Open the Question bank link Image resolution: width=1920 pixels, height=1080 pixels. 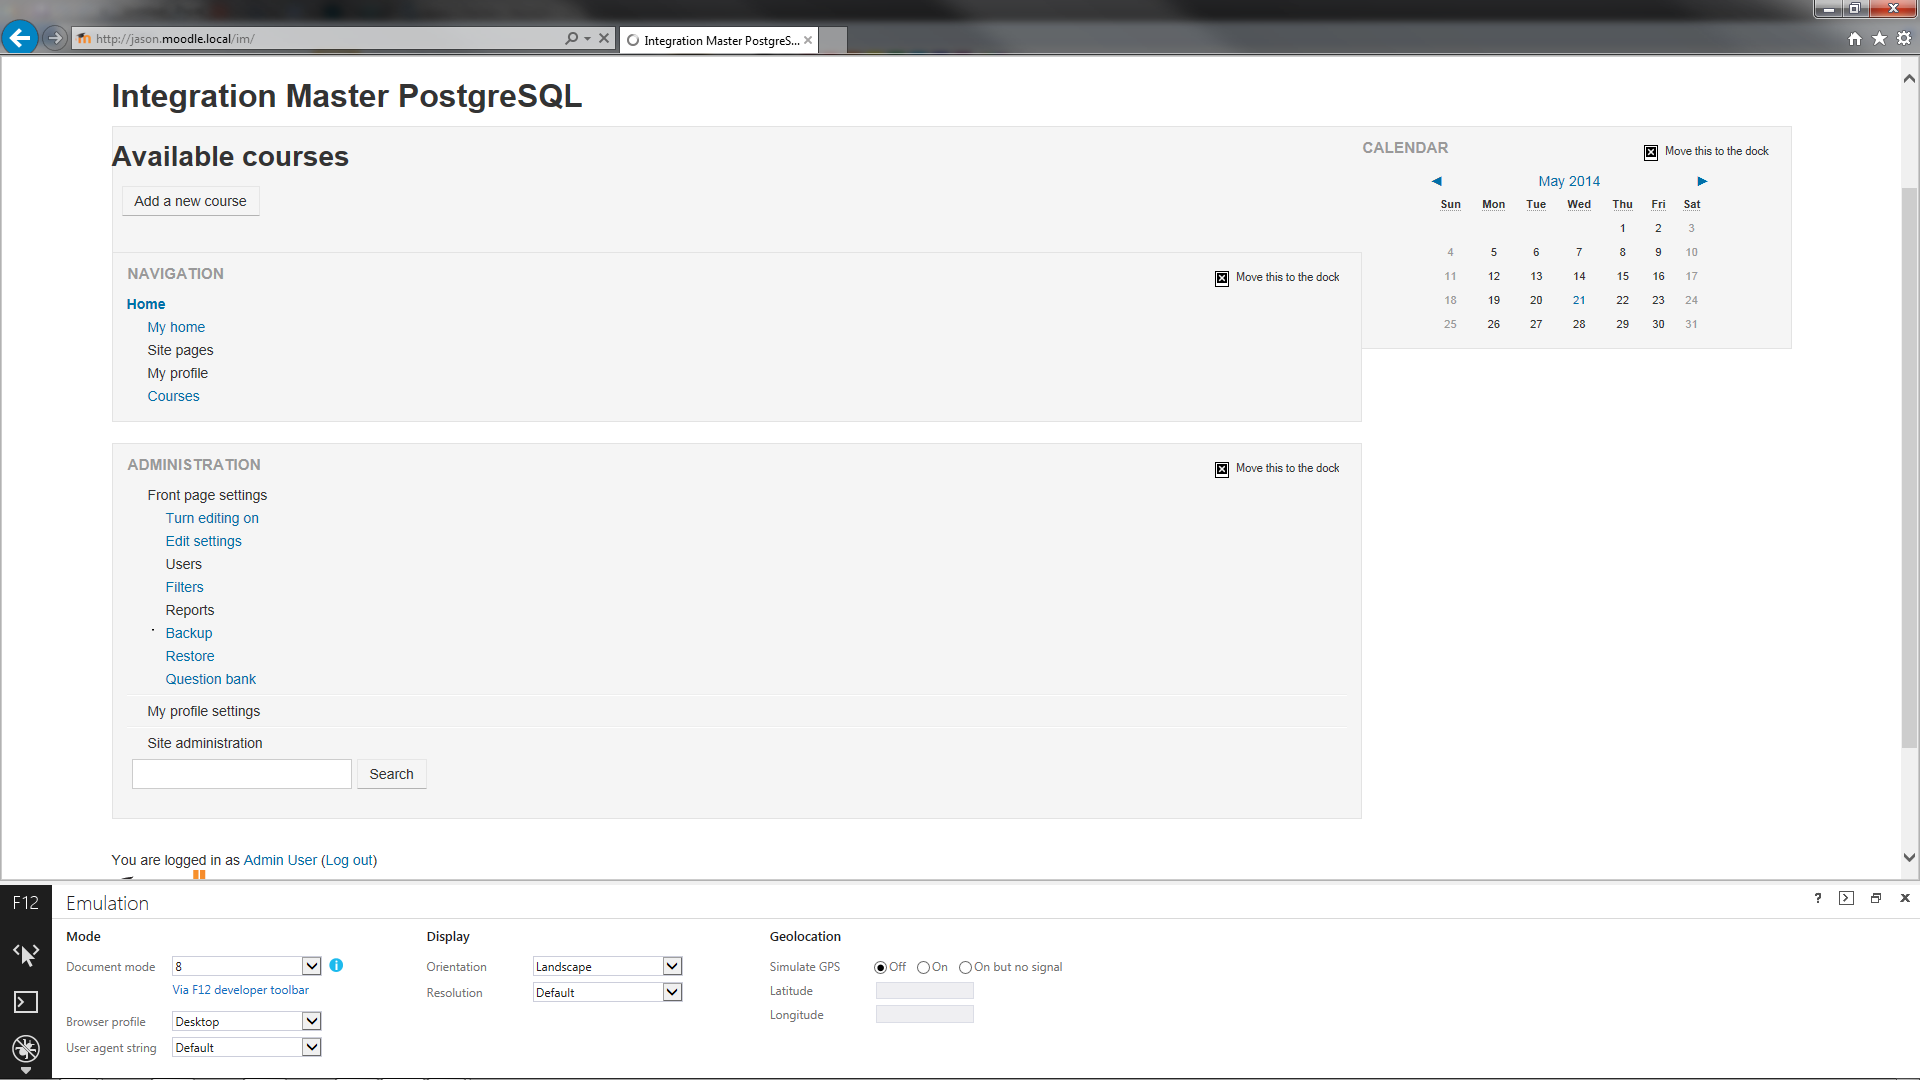(210, 679)
